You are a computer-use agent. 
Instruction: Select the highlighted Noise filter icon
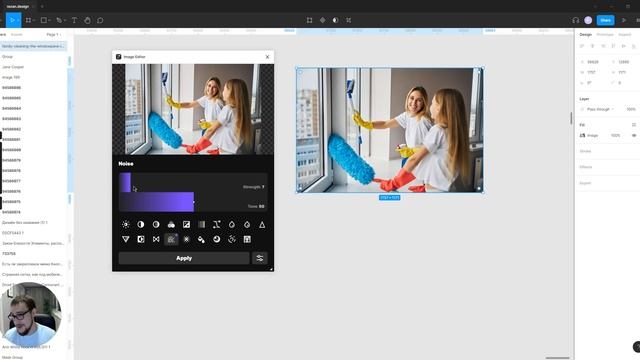click(171, 239)
